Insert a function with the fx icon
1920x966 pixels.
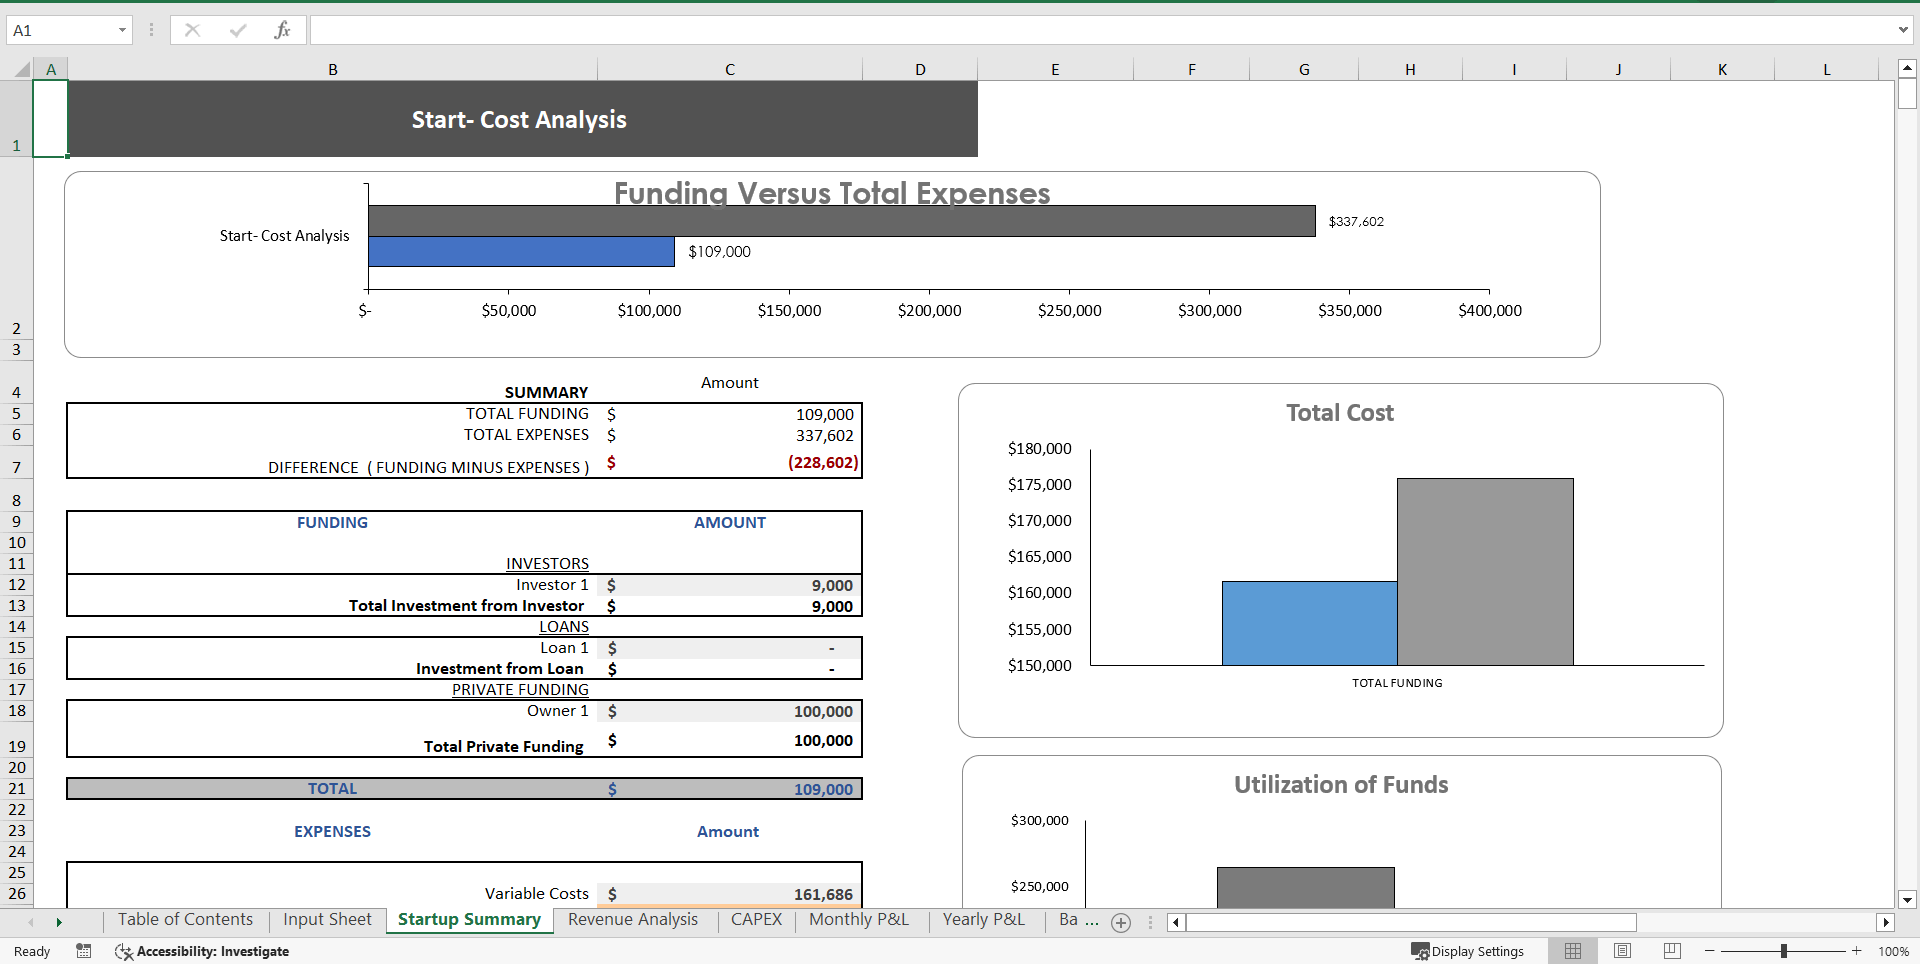[283, 30]
